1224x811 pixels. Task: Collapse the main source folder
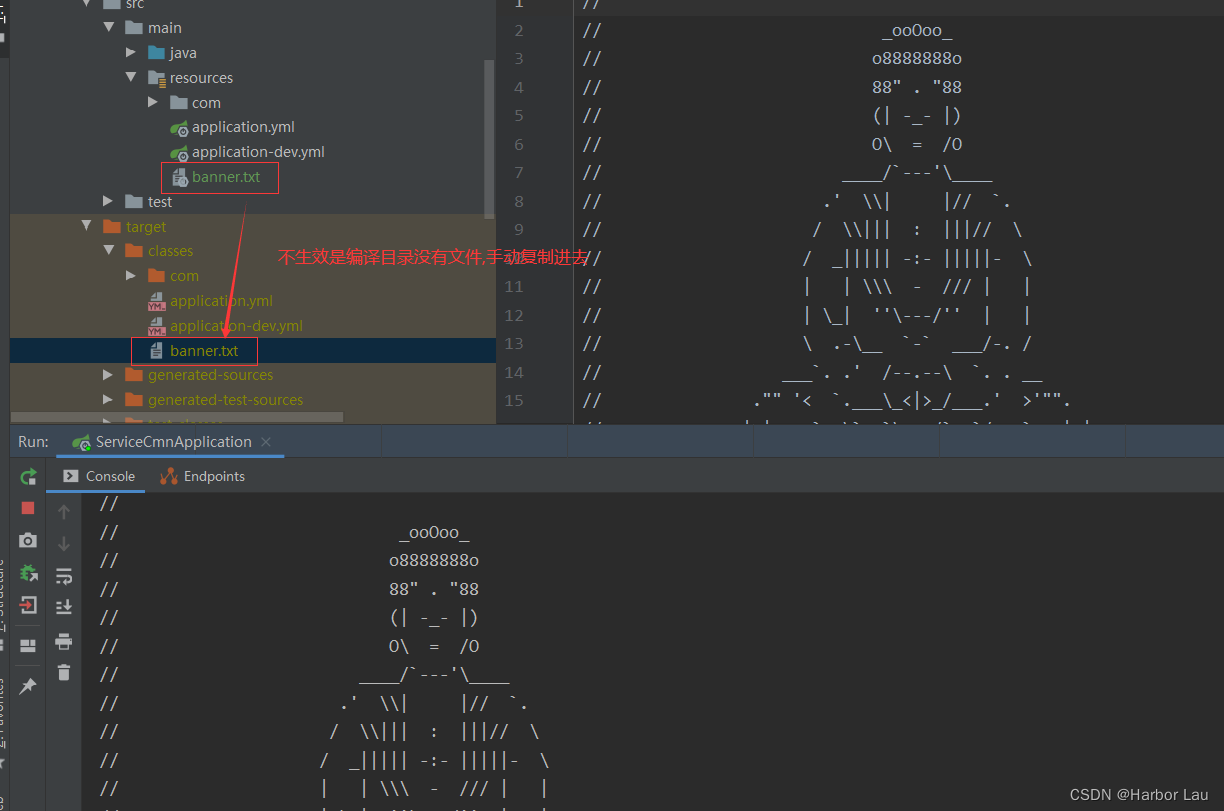pyautogui.click(x=108, y=27)
